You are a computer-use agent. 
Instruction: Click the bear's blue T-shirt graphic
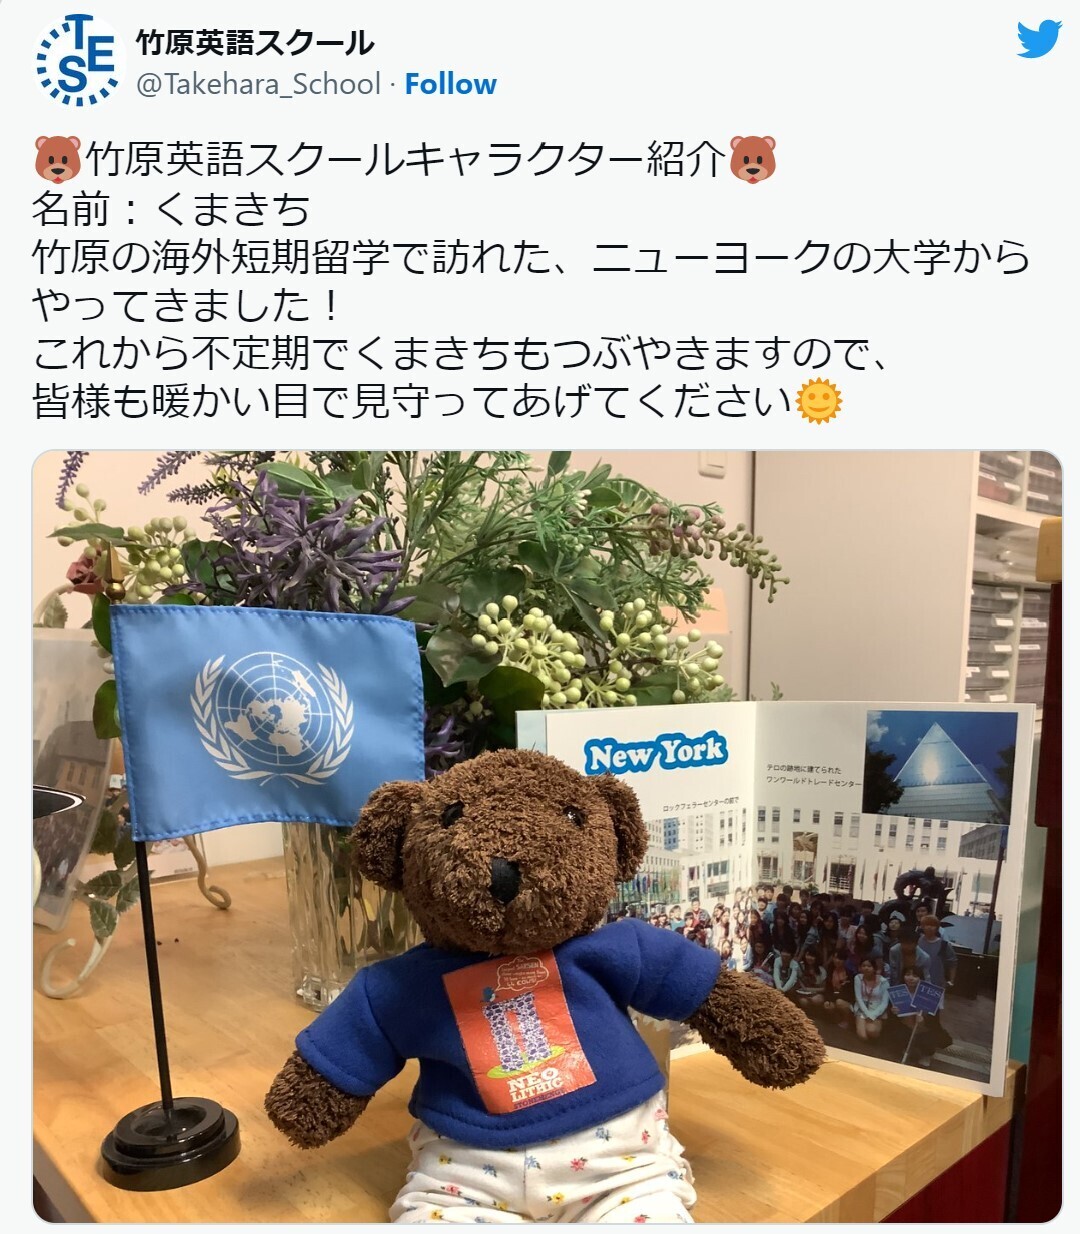tap(518, 1032)
